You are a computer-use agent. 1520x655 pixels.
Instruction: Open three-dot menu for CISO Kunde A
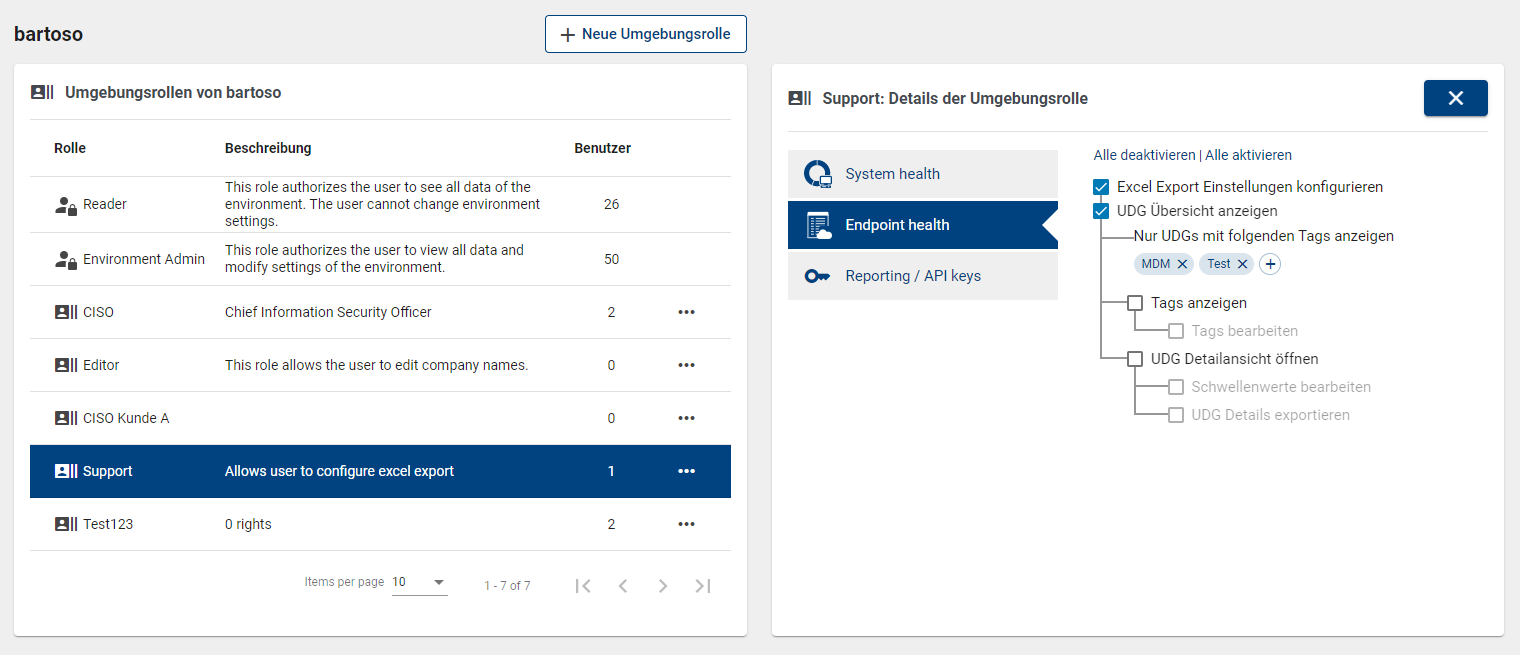coord(686,418)
